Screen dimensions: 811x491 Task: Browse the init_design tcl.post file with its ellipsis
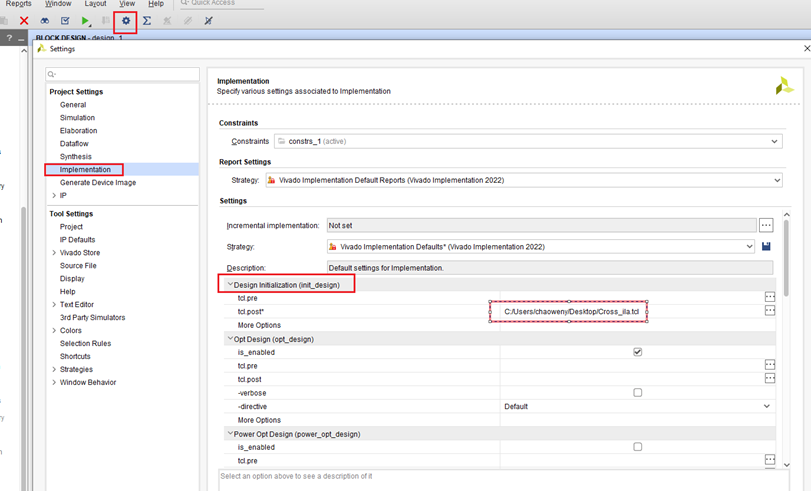coord(770,310)
